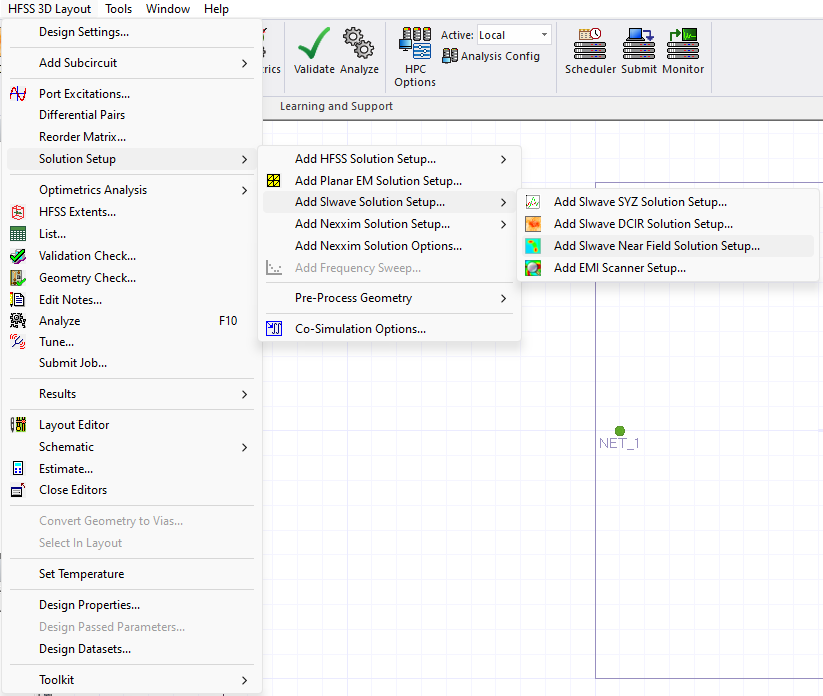The image size is (823, 696).
Task: Click the Co-Simulation Options grid icon
Action: point(272,327)
